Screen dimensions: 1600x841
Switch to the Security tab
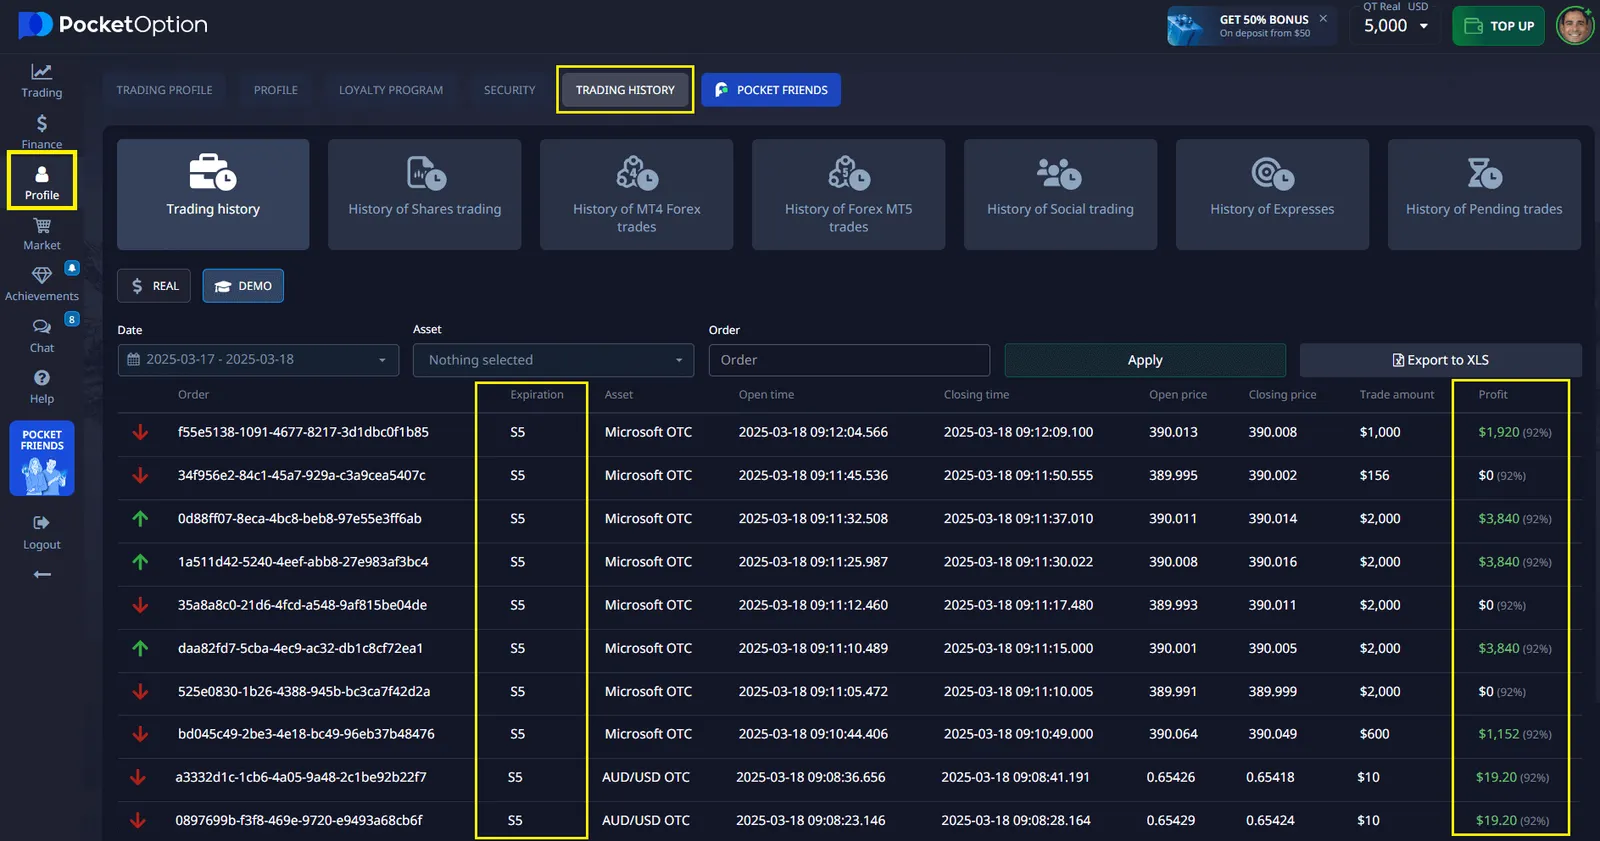point(509,90)
